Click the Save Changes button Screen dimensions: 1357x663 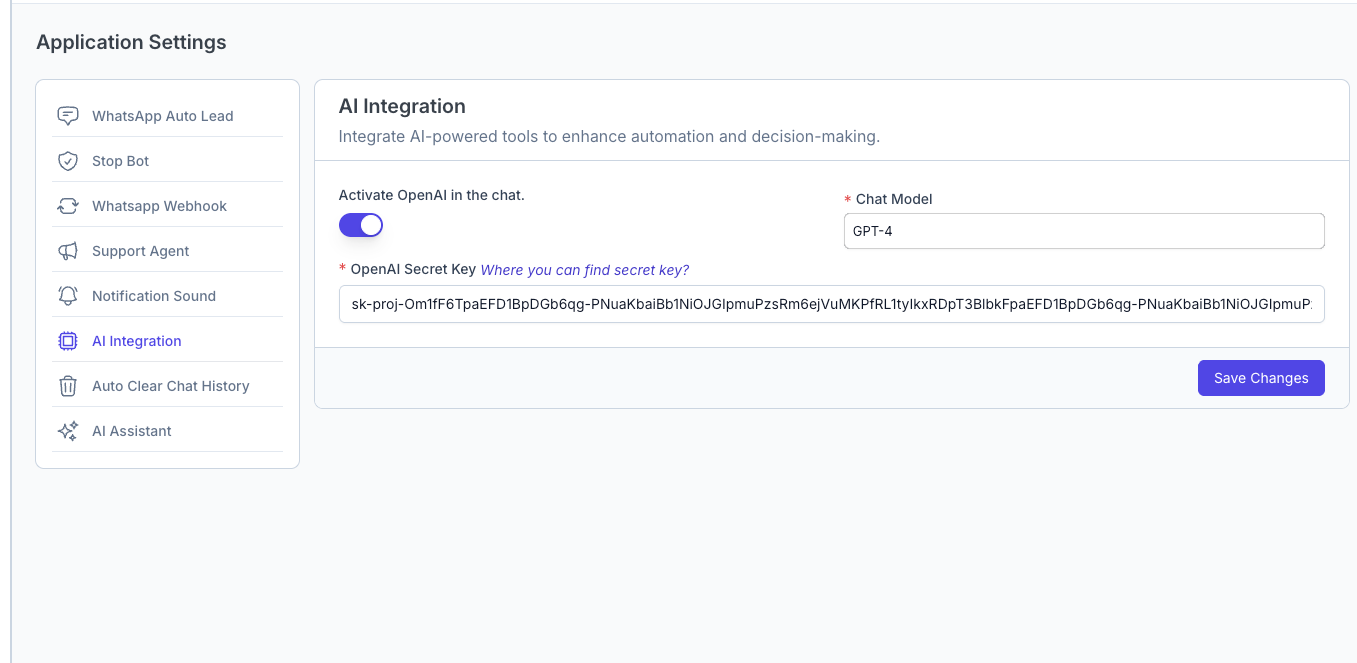[1261, 378]
